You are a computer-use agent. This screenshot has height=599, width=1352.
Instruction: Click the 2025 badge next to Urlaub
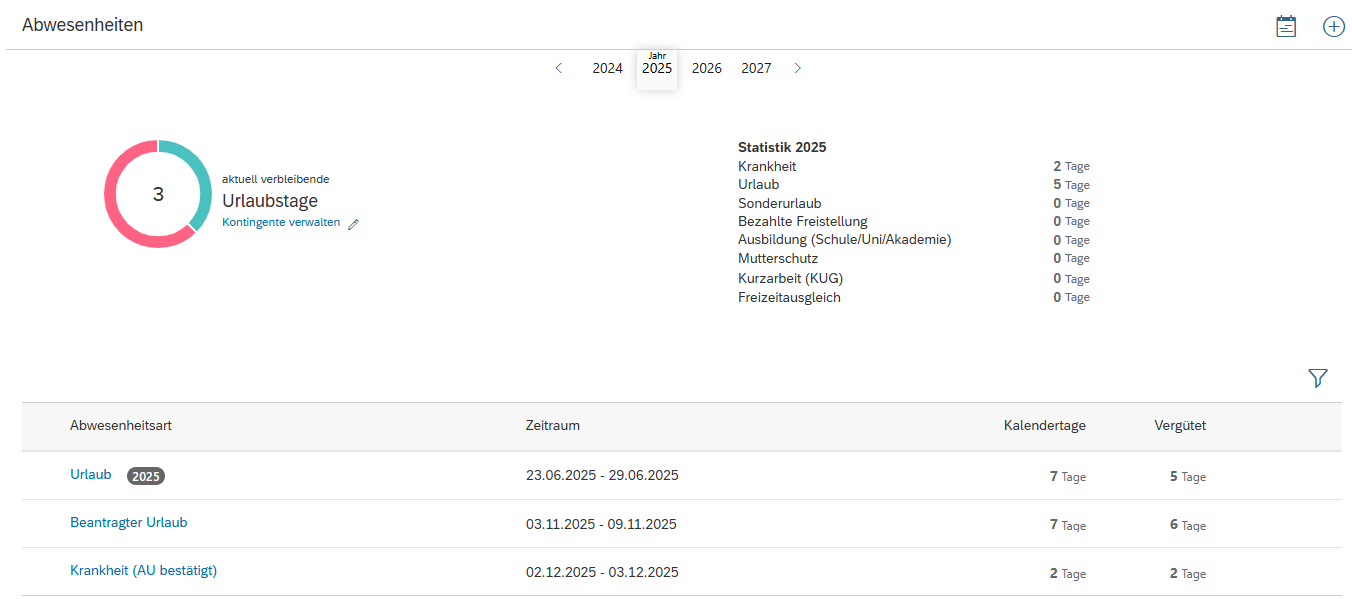[146, 476]
